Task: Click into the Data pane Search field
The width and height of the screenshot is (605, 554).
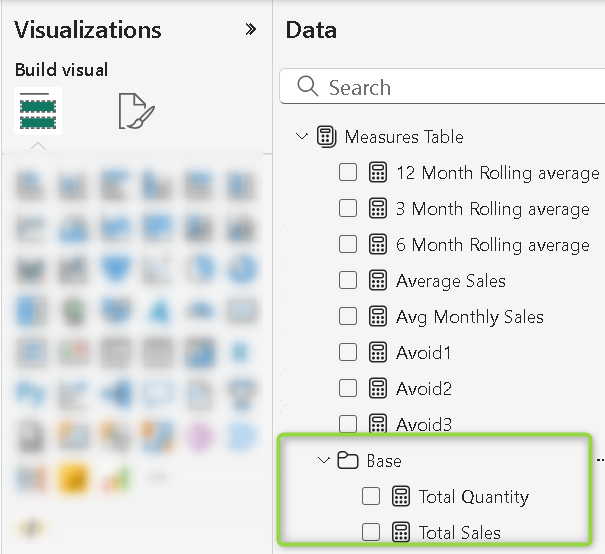Action: click(x=442, y=86)
